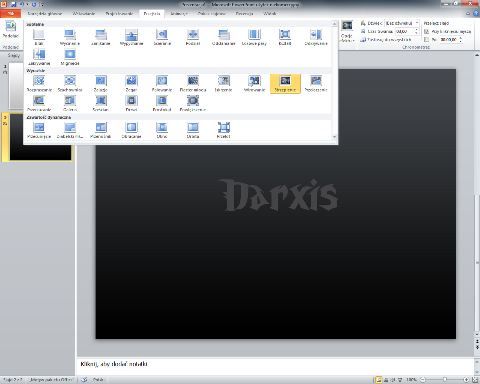The width and height of the screenshot is (480, 384).
Task: Choose the Galeria gallery transition
Action: point(70,103)
